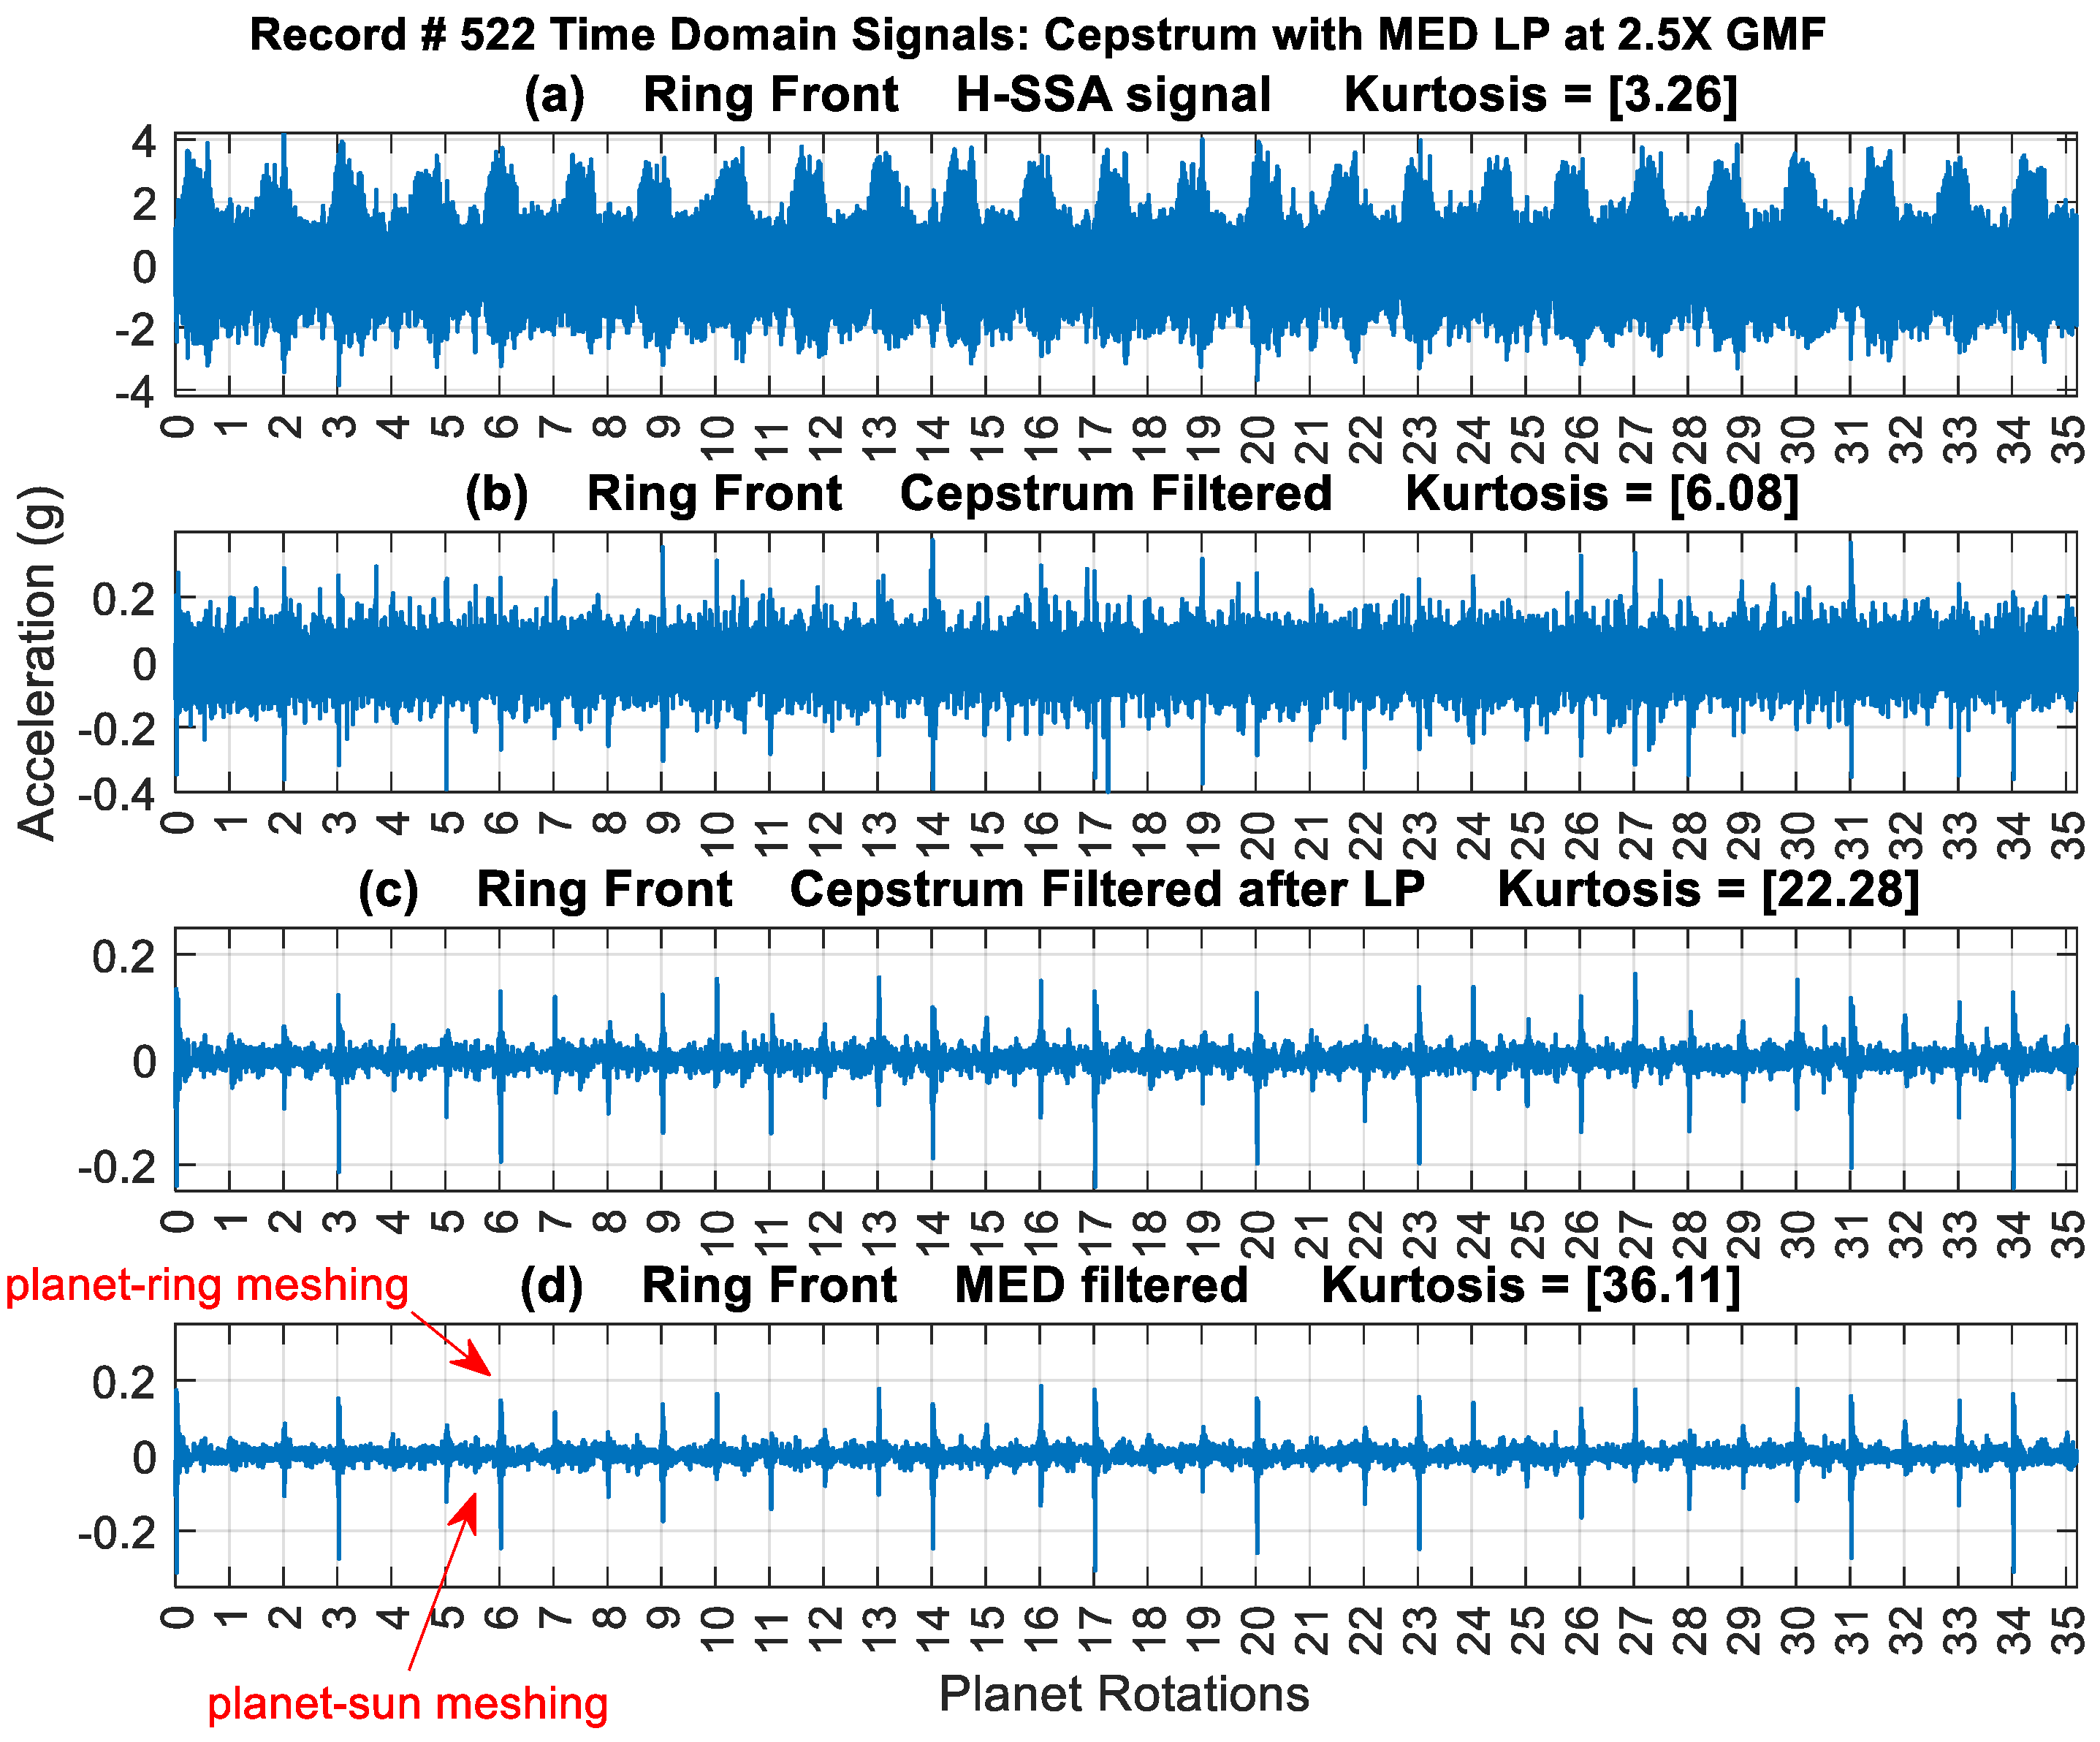Image resolution: width=2100 pixels, height=1742 pixels.
Task: Select 'Cepstrum Filtered after LP' title
Action: [x=1107, y=890]
